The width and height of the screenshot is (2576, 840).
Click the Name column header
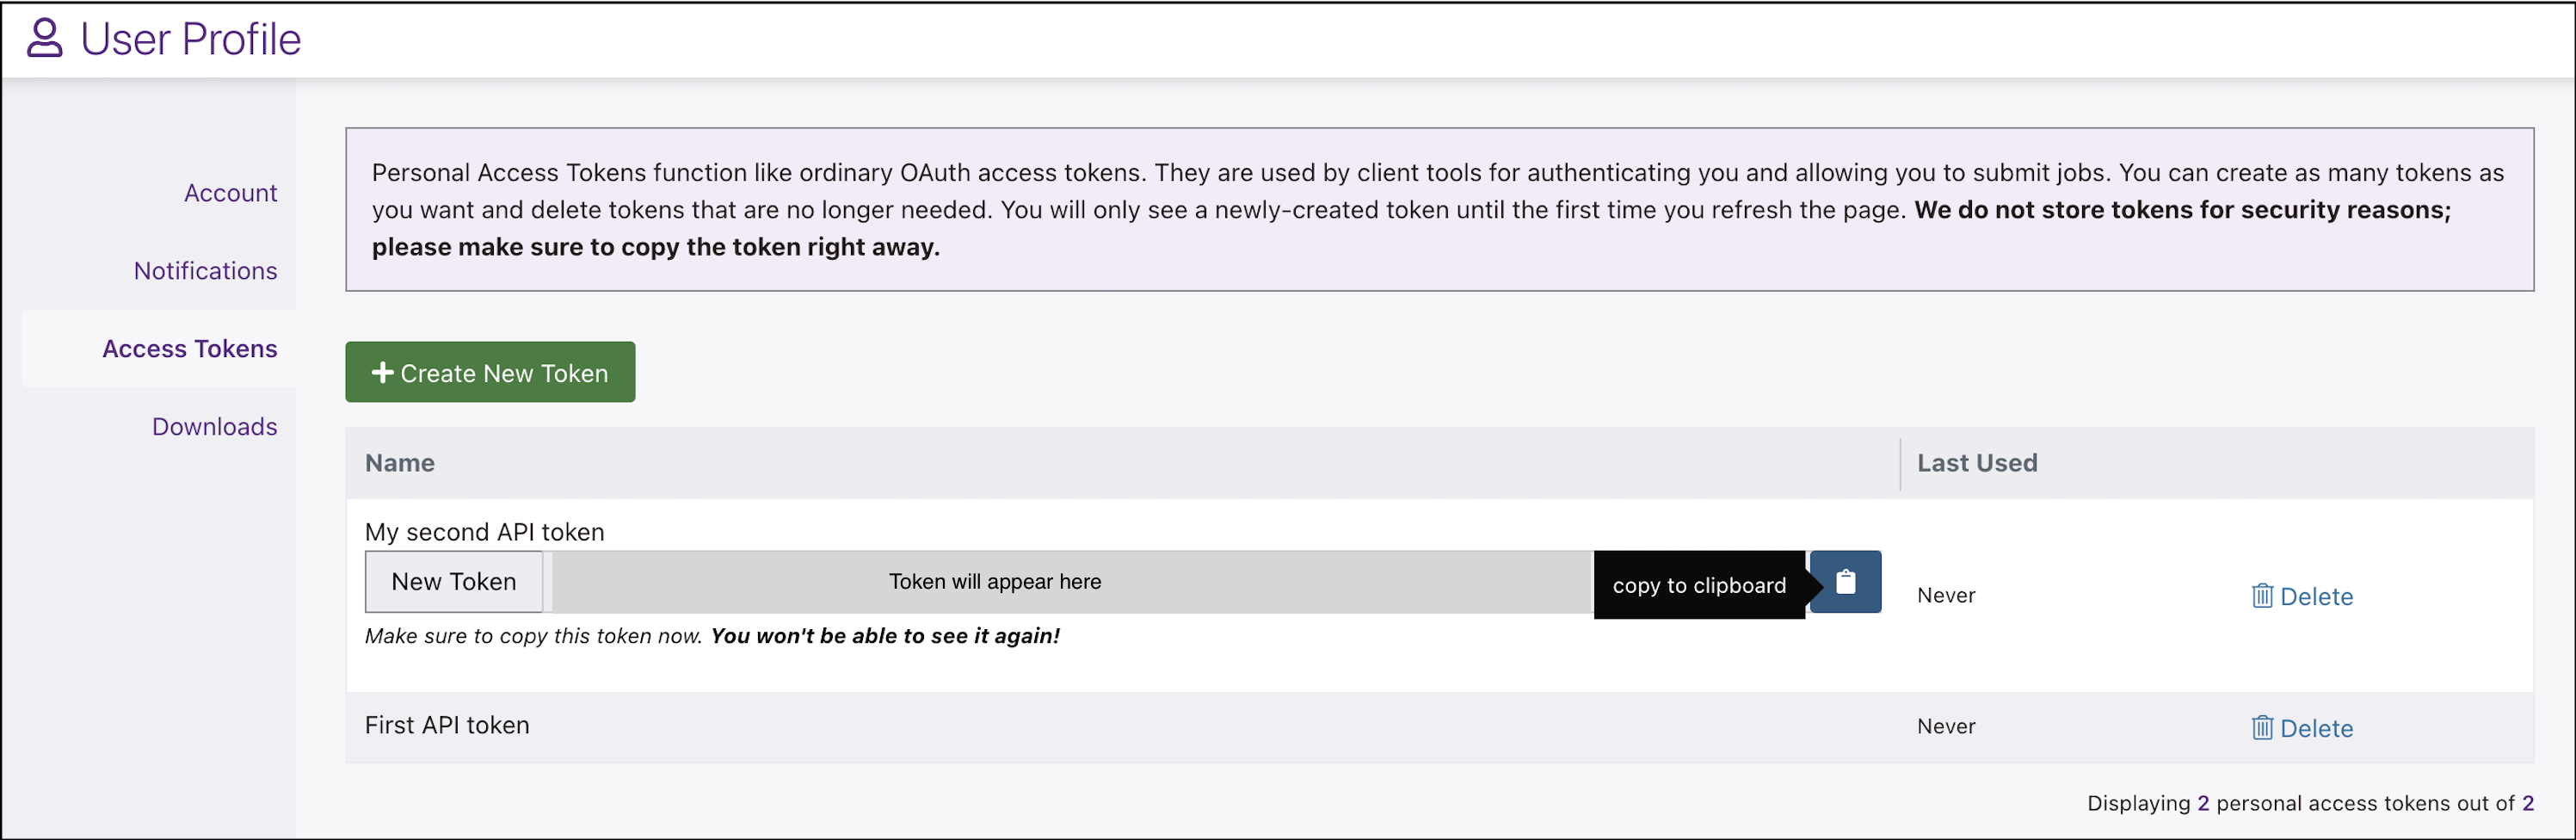point(399,462)
